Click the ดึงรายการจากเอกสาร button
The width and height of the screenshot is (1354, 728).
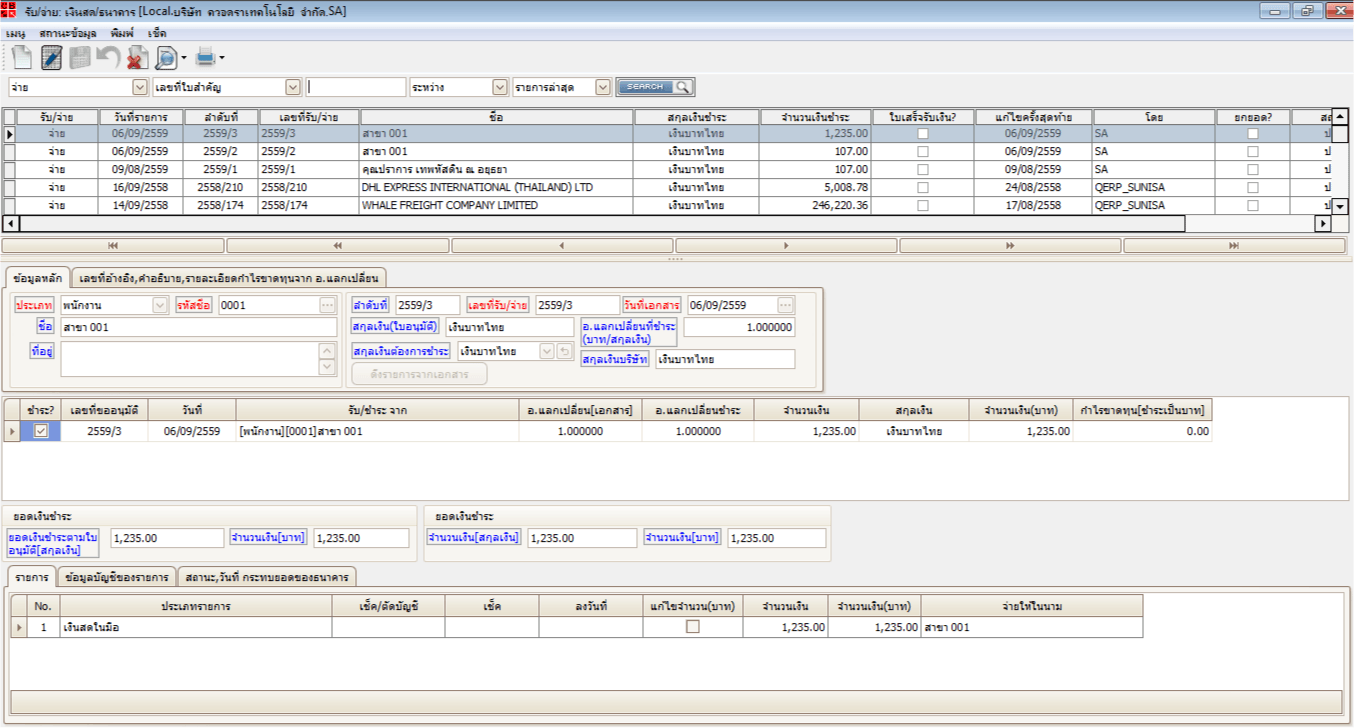(x=419, y=374)
